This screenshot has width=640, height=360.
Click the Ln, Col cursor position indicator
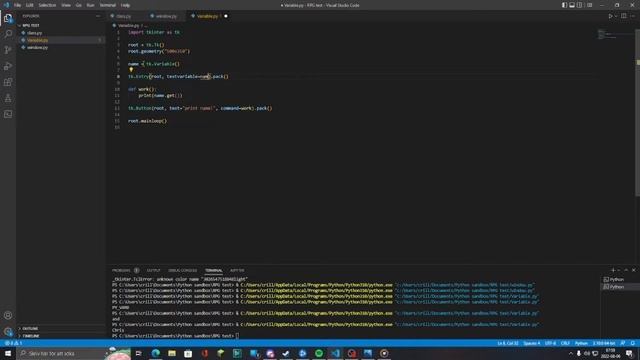click(508, 343)
